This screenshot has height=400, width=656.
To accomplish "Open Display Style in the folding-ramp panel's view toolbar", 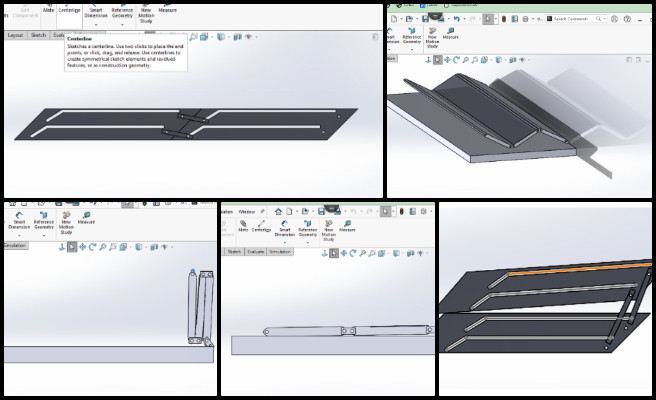I will 498,60.
